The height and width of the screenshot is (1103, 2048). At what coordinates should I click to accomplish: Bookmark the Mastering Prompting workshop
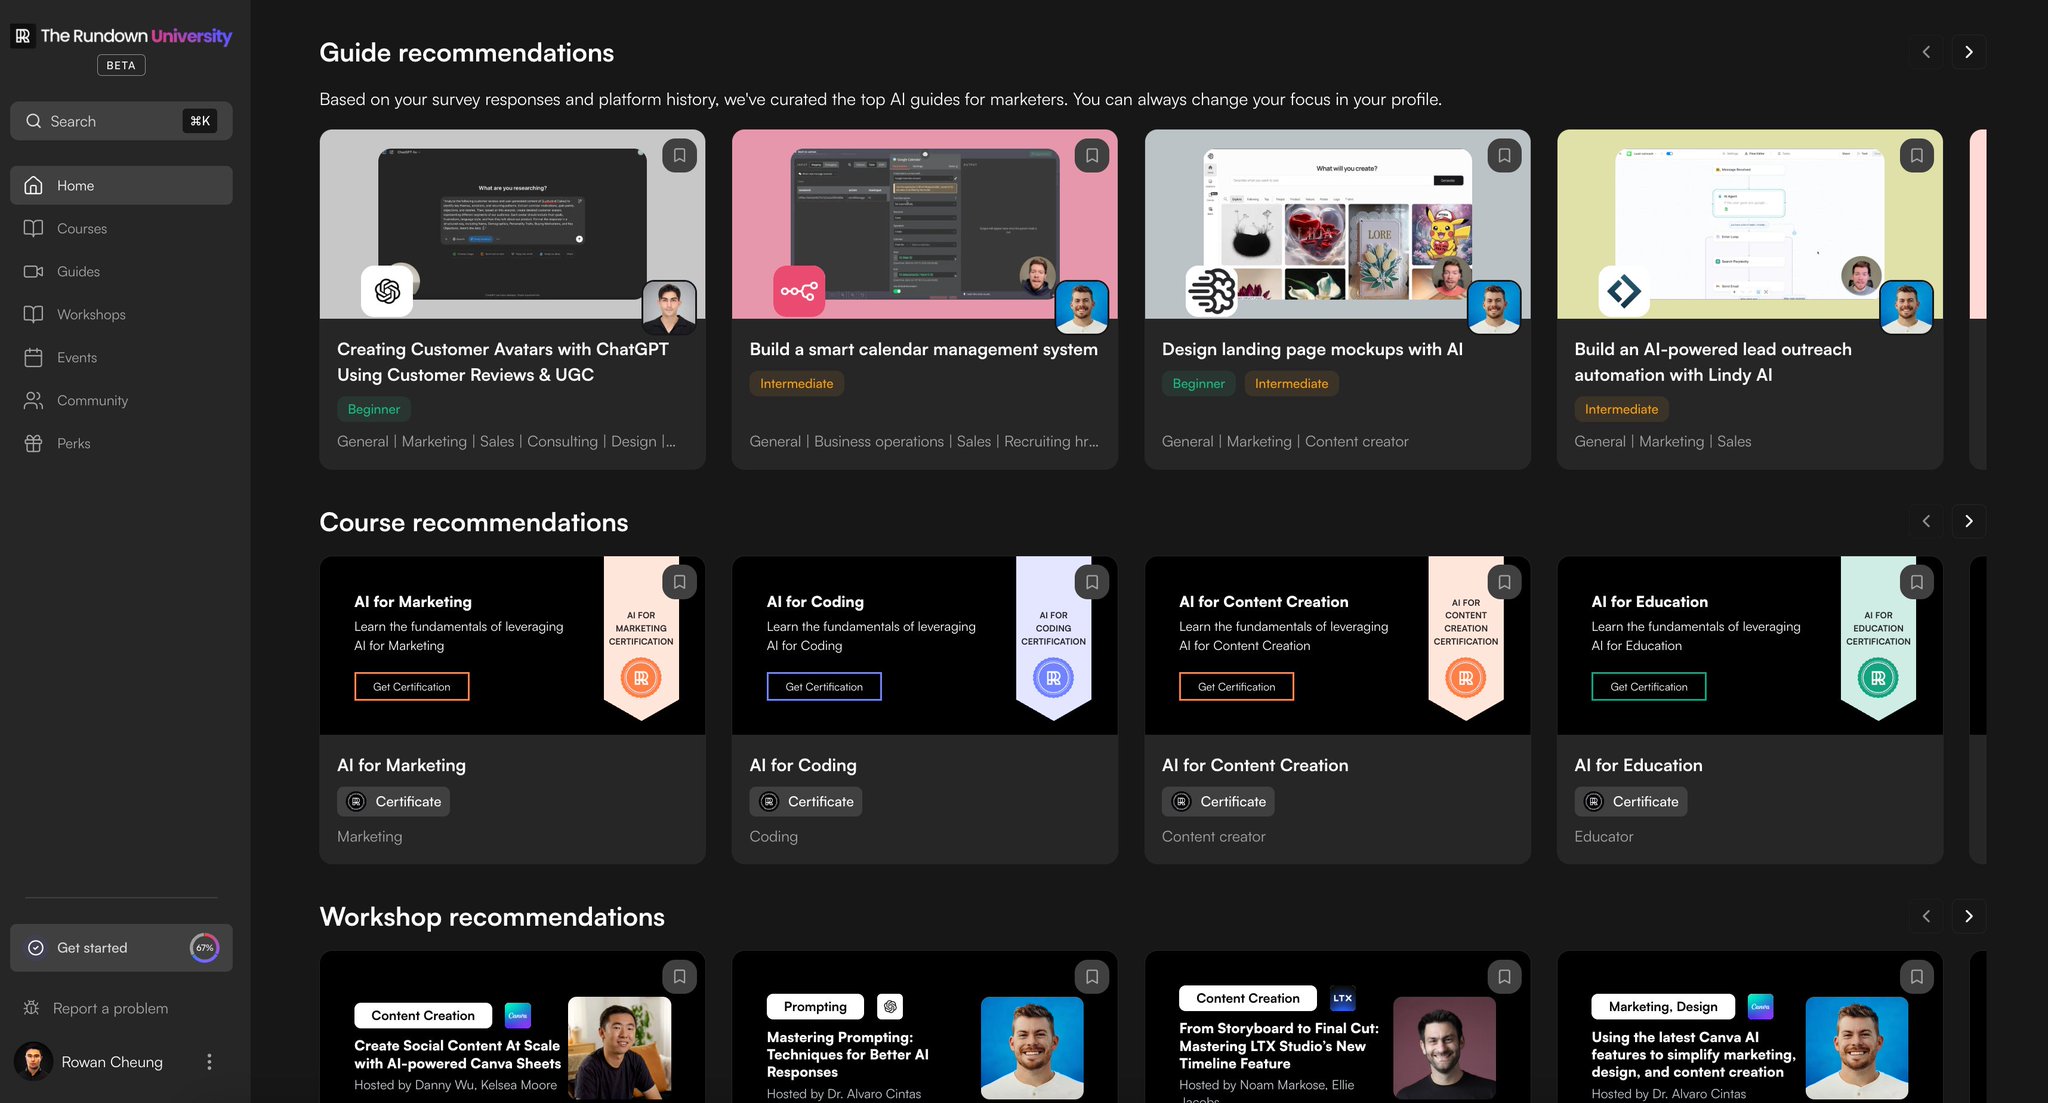[x=1092, y=976]
